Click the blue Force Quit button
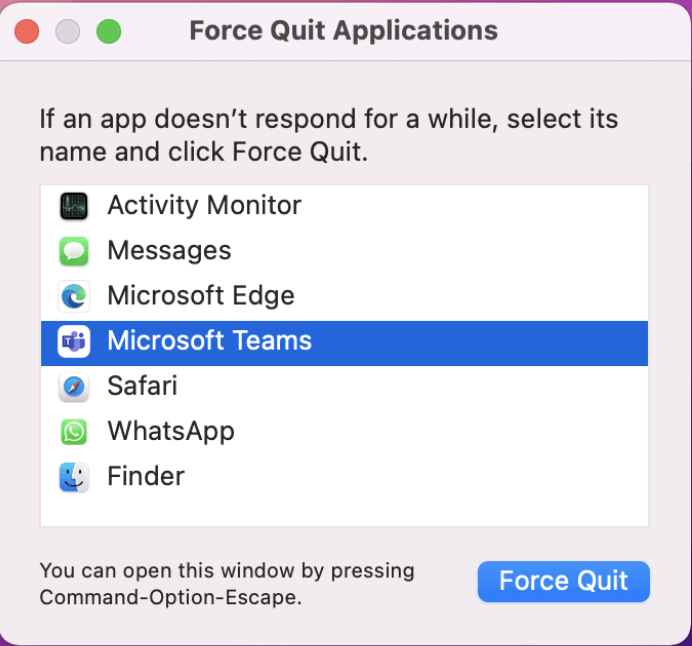The image size is (692, 646). pos(564,581)
